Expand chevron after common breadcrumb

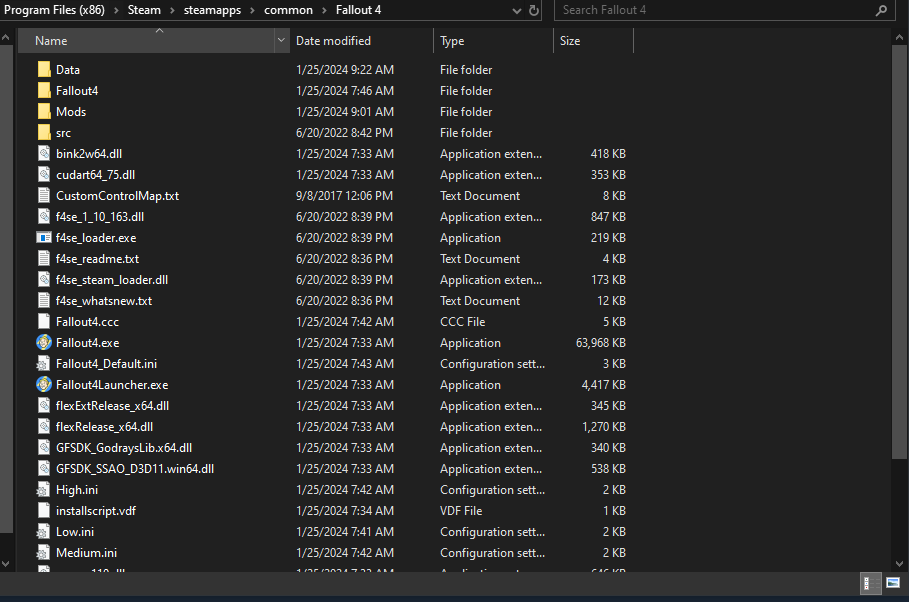(x=324, y=10)
